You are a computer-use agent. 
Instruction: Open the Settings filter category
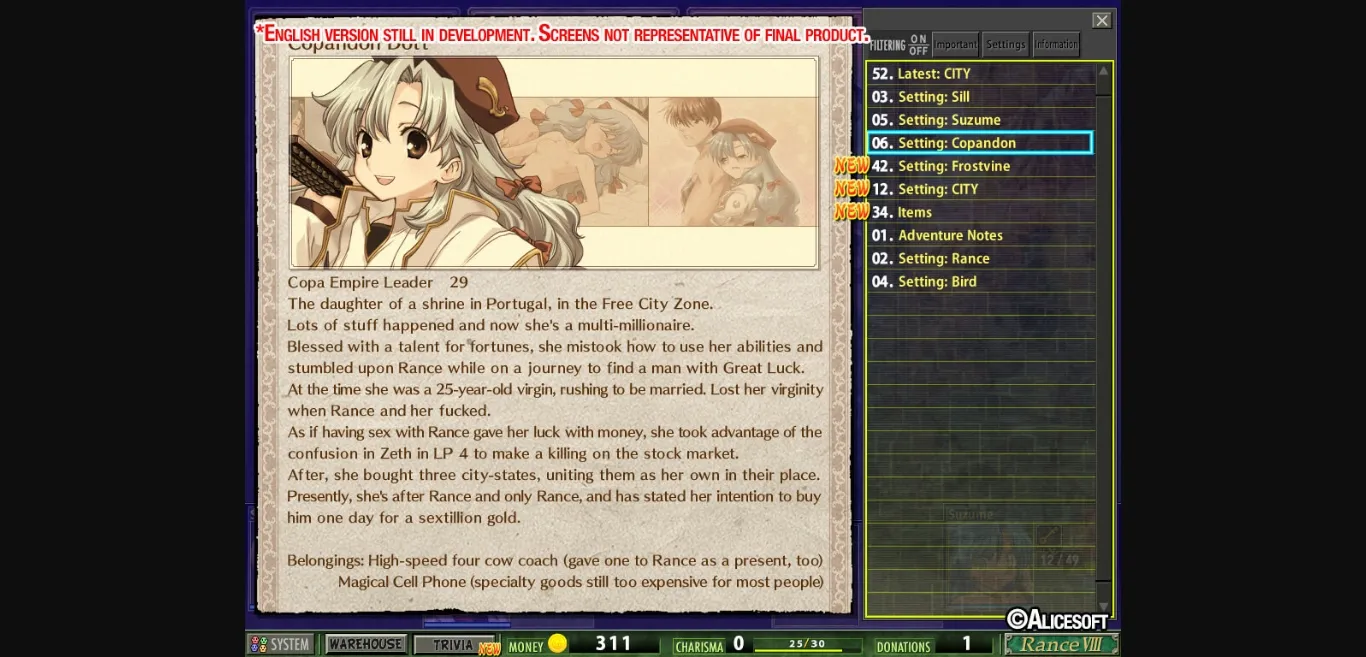[x=1005, y=44]
